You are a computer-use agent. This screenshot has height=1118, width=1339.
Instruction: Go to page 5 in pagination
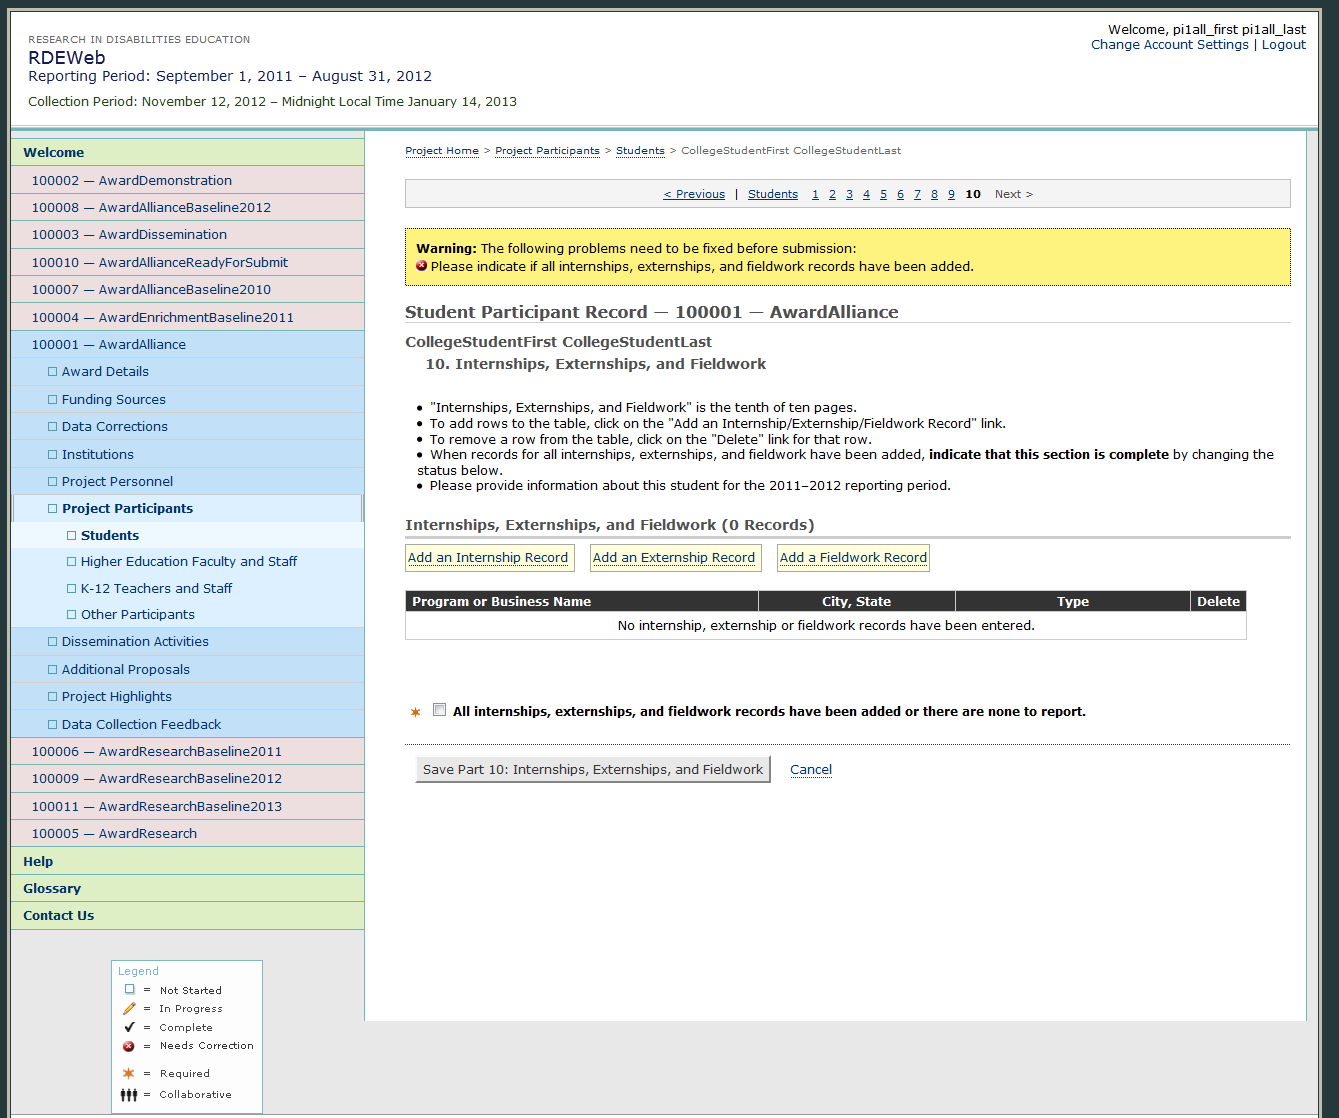pyautogui.click(x=883, y=194)
